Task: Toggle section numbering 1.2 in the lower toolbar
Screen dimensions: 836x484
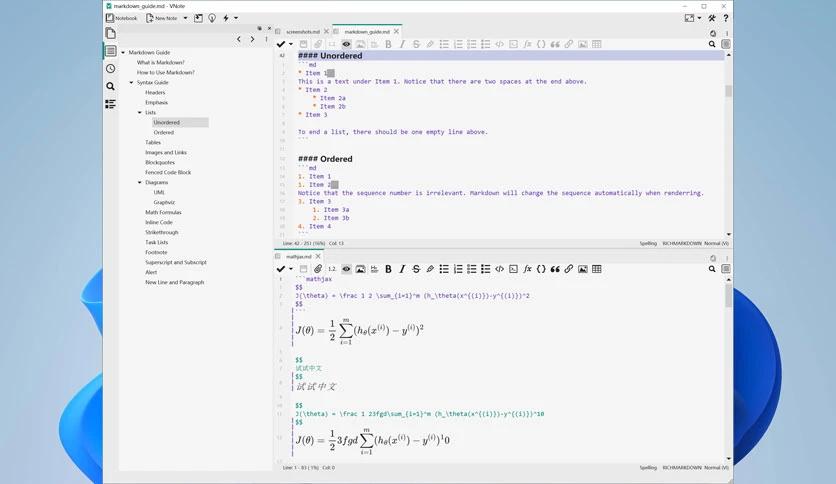Action: tap(332, 269)
